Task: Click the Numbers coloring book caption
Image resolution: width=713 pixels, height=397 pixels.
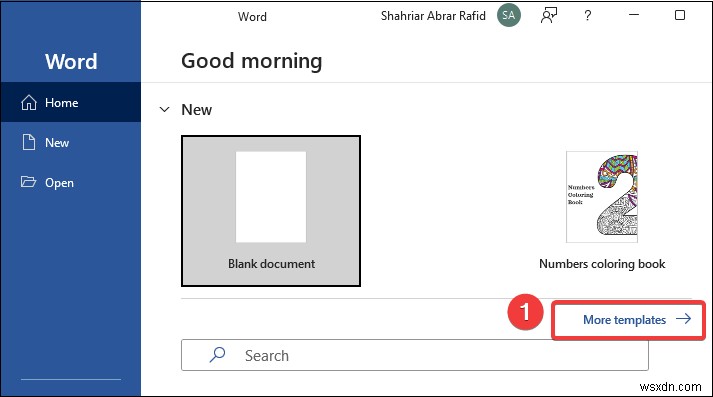Action: (x=602, y=264)
